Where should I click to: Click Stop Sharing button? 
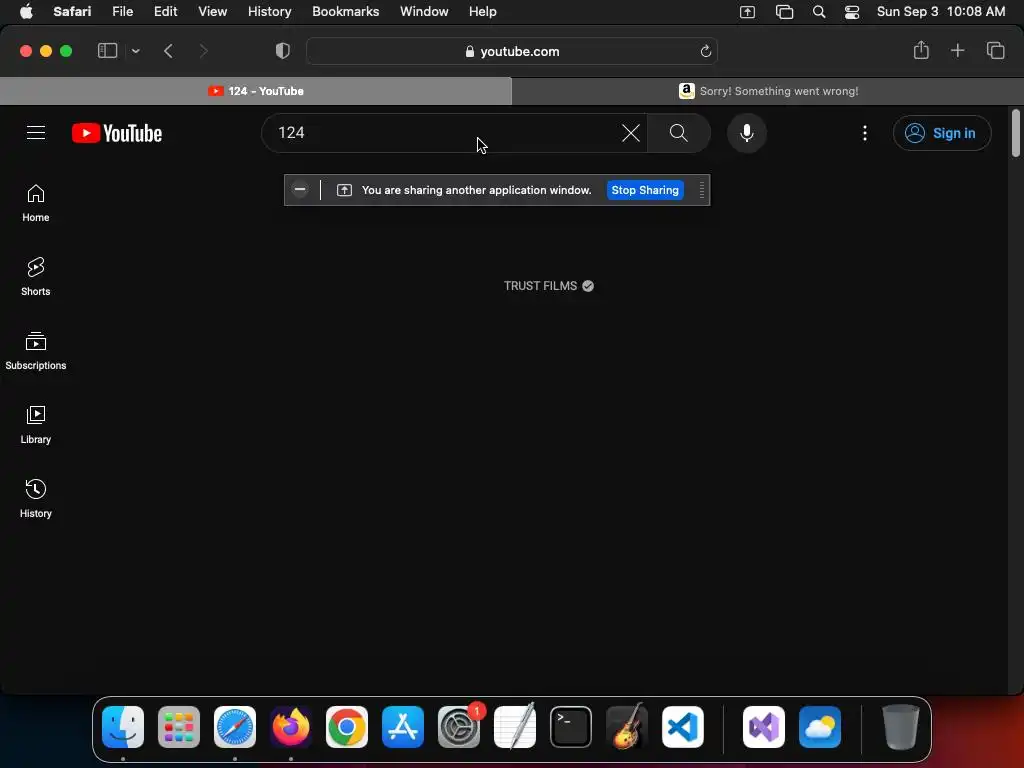pyautogui.click(x=645, y=190)
